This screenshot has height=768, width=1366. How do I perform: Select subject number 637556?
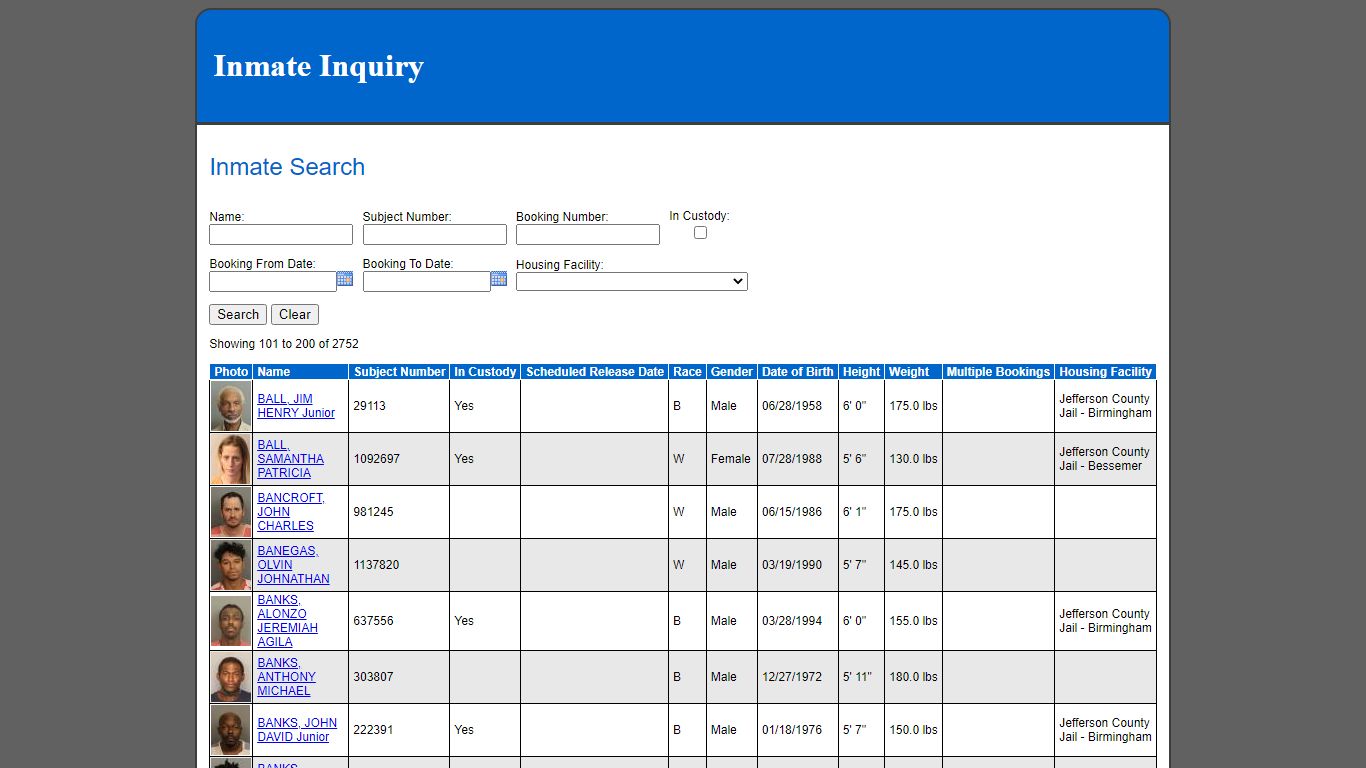pyautogui.click(x=373, y=621)
